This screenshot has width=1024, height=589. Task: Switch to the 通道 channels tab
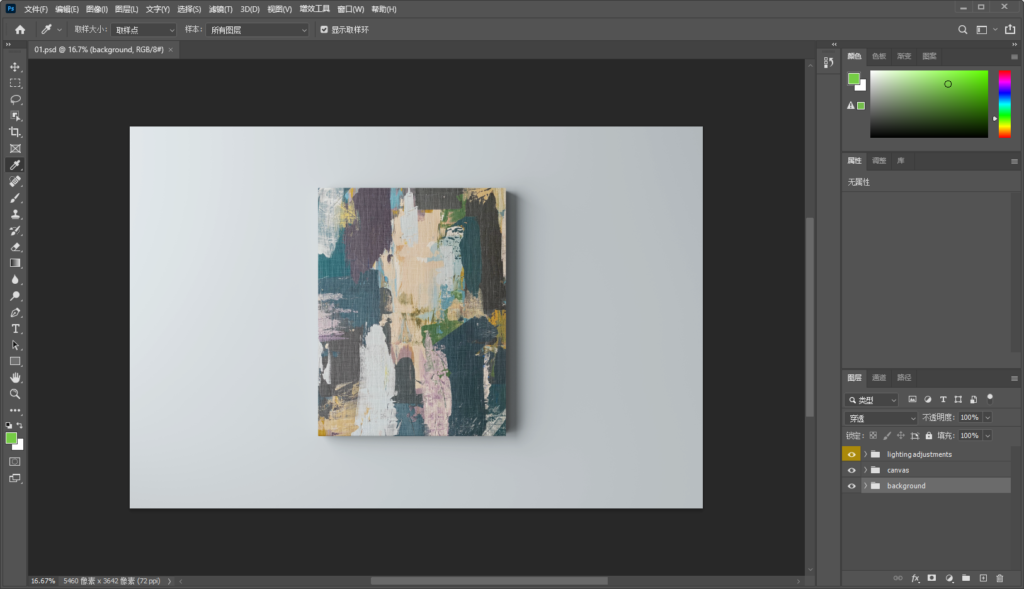coord(879,377)
